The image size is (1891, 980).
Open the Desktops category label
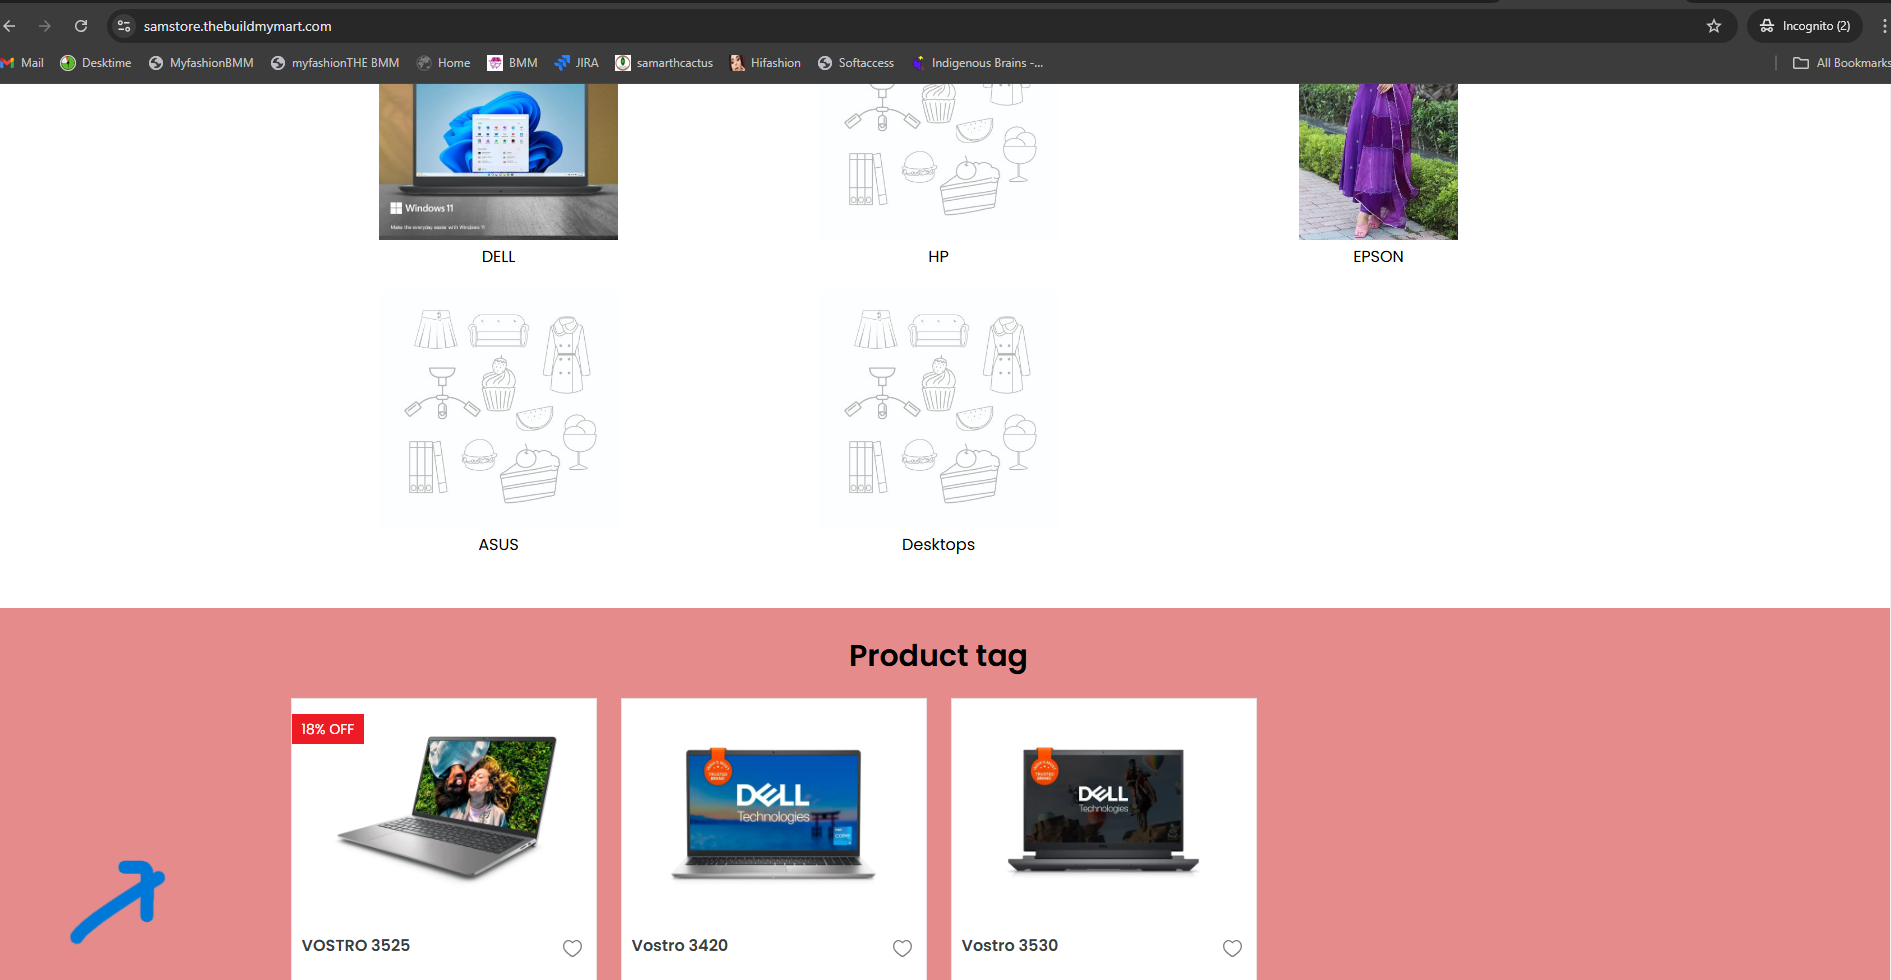(x=938, y=545)
